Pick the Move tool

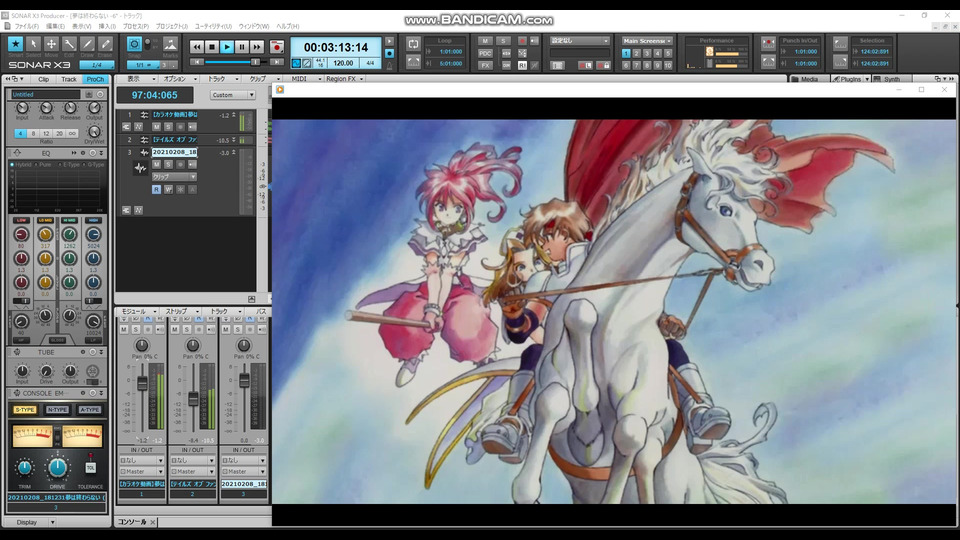(x=51, y=44)
